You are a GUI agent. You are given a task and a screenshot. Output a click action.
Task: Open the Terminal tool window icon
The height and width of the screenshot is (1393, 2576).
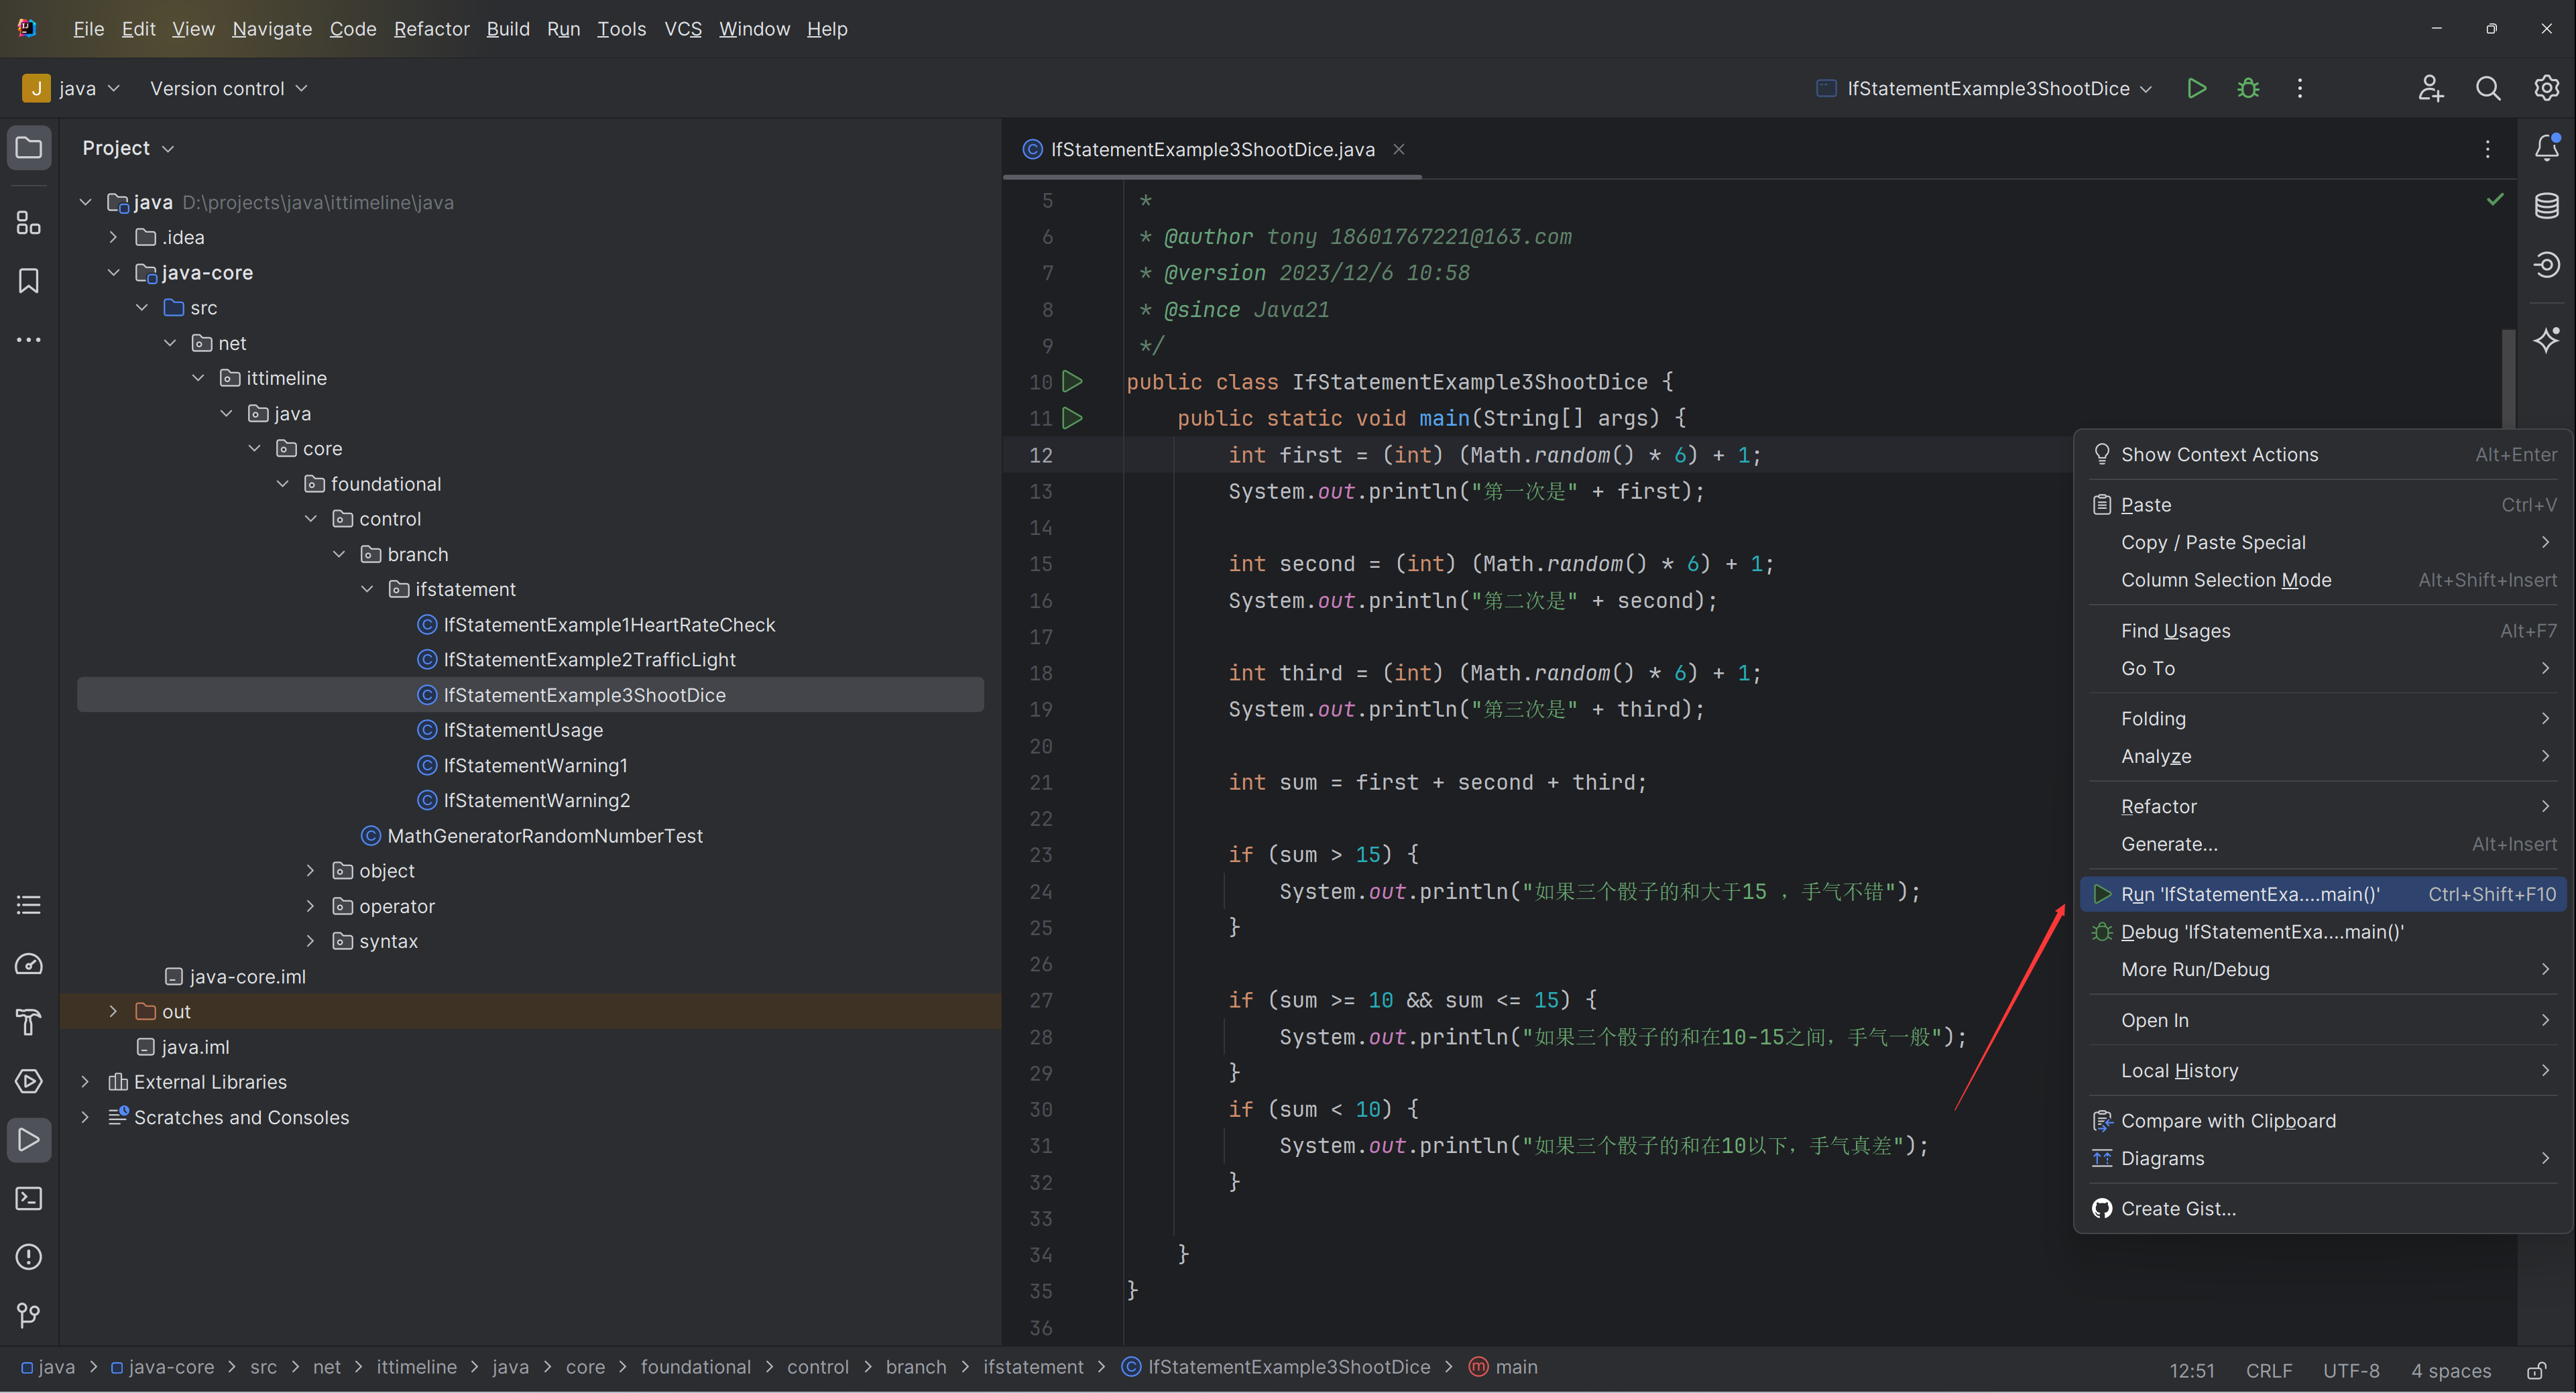29,1198
